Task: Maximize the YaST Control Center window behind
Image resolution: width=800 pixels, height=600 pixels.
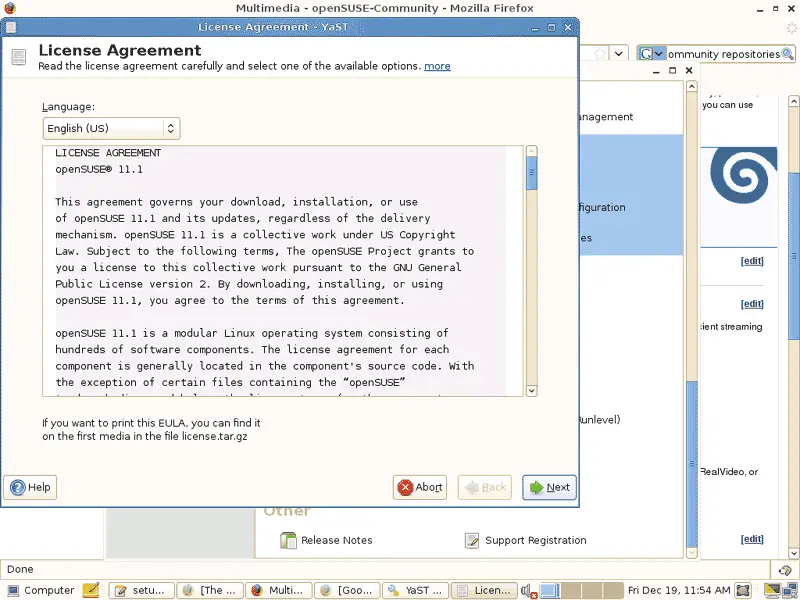Action: point(672,70)
